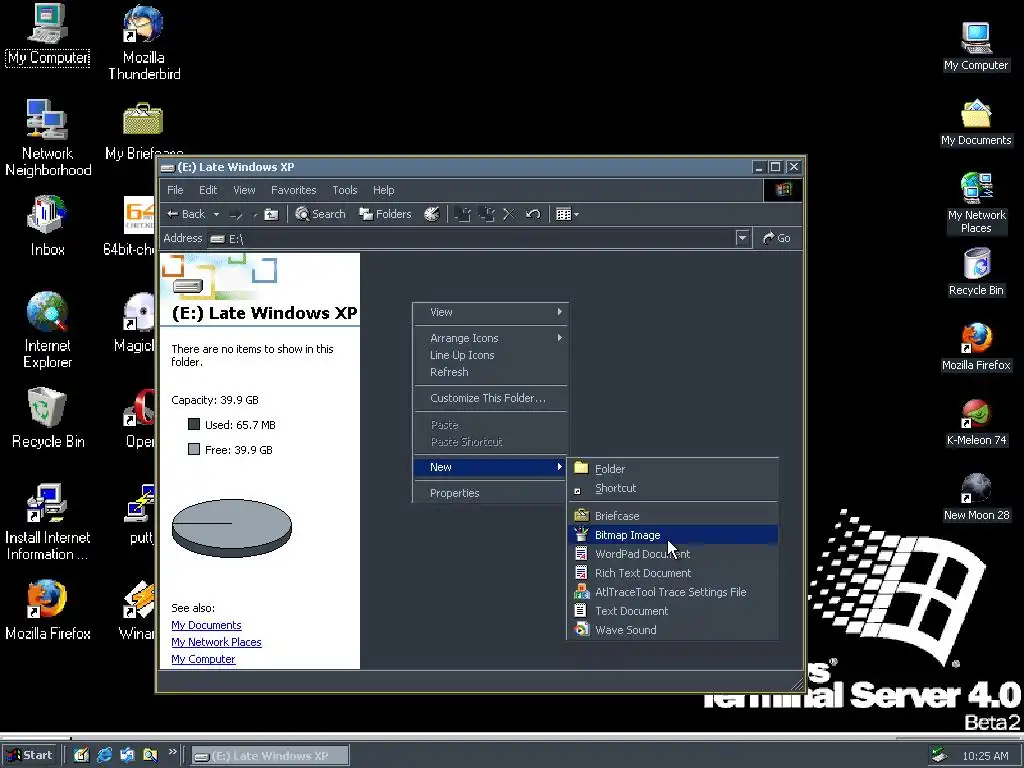Click the Outlook Express quick launch icon

pos(127,755)
